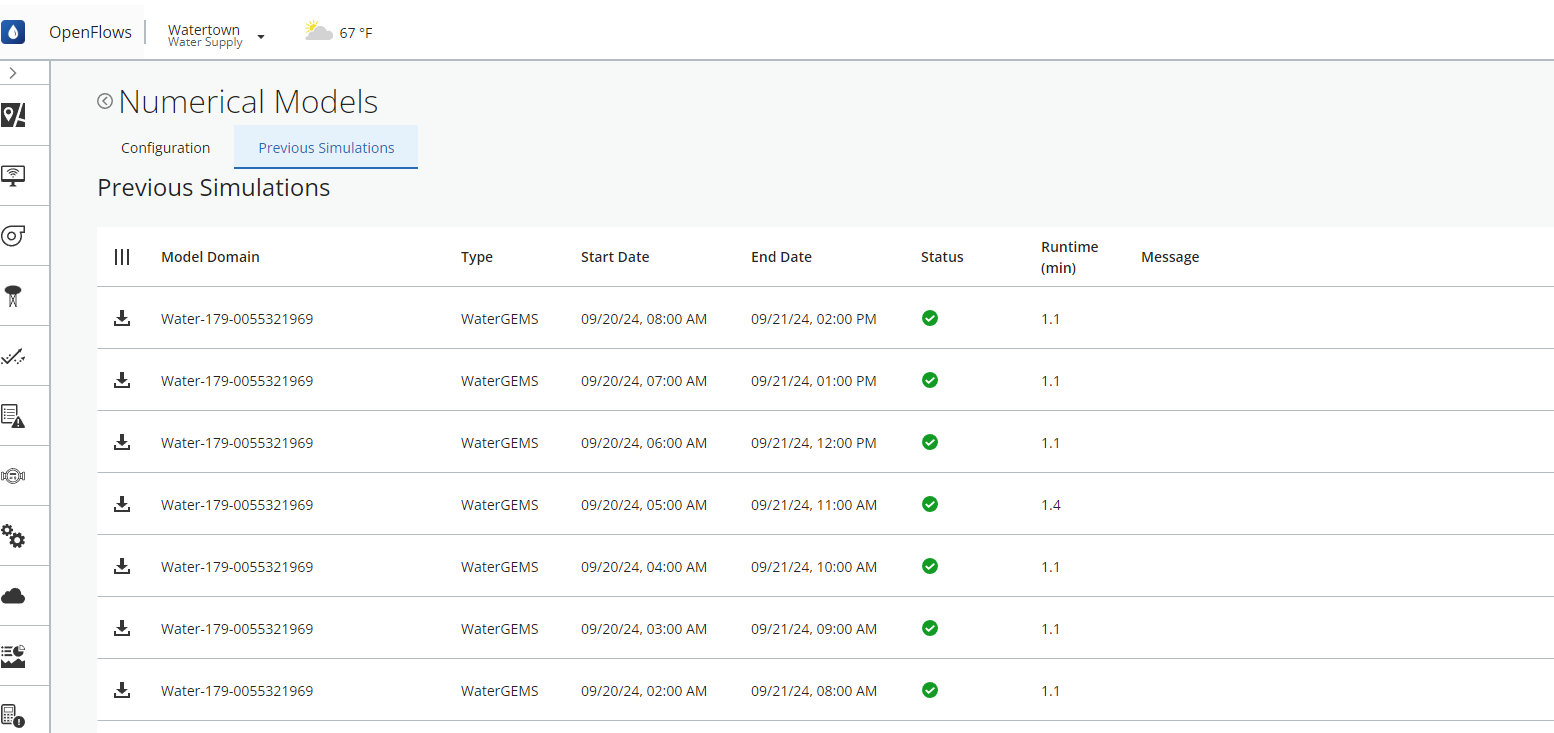Click the weather 67 °F indicator

339,32
